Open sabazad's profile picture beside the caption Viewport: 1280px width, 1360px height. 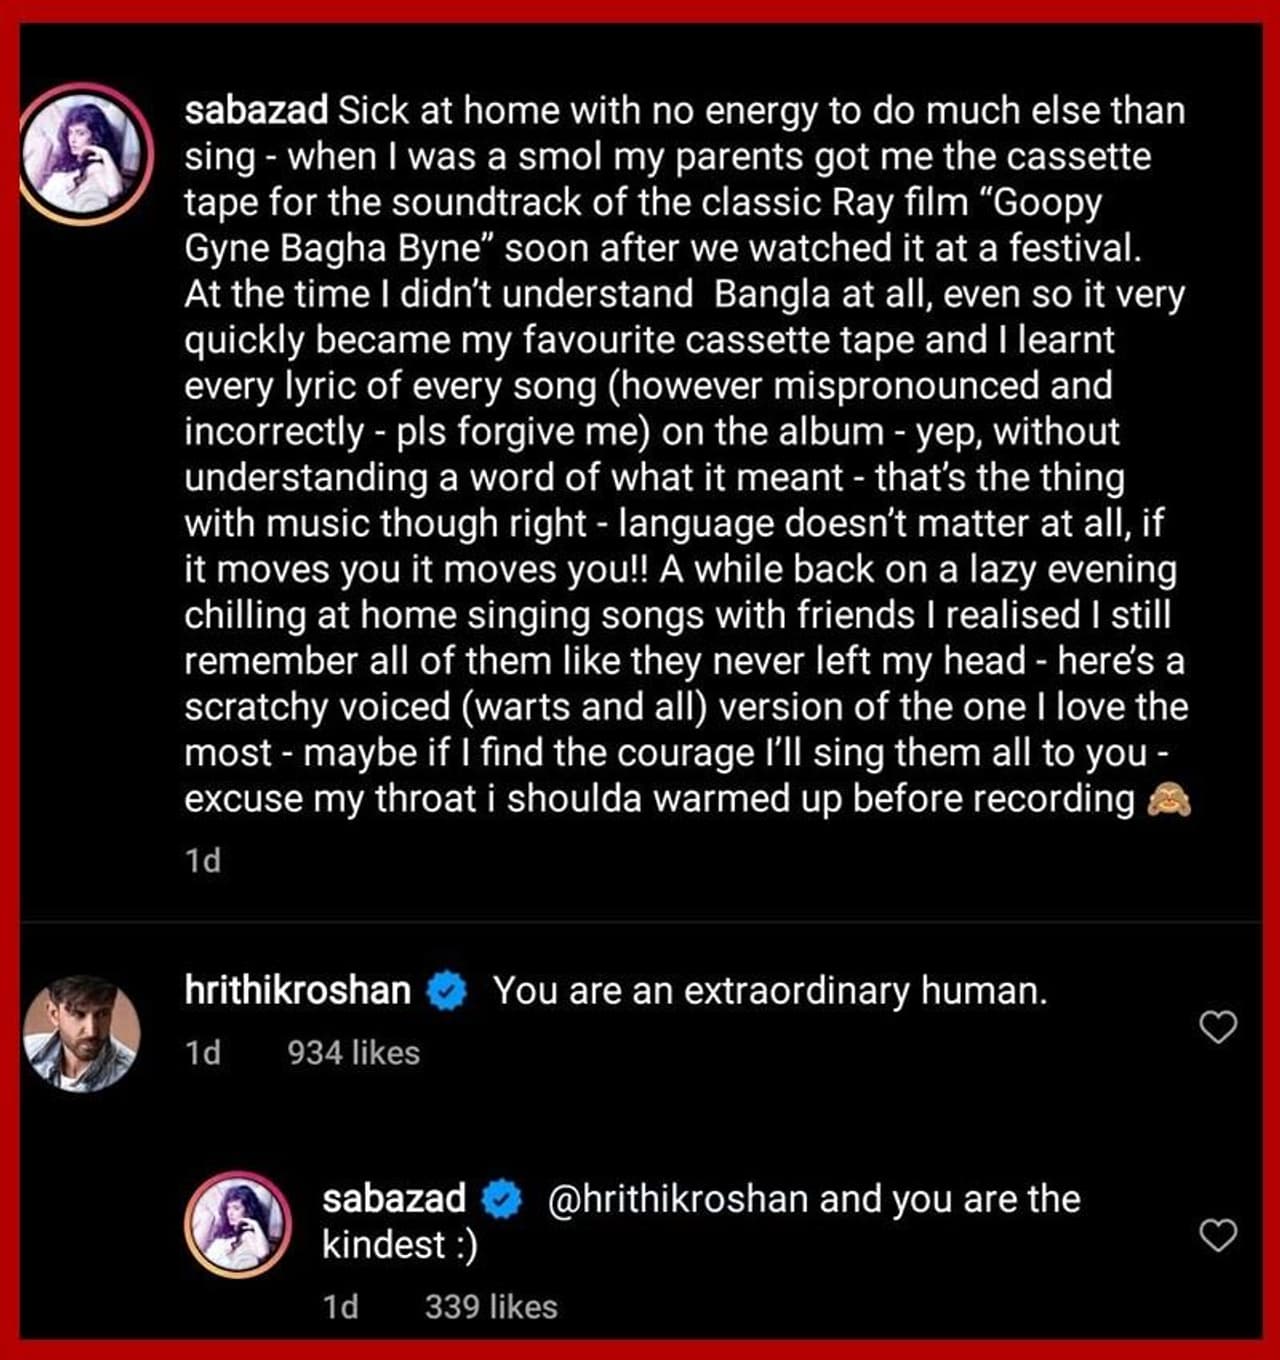click(x=84, y=153)
